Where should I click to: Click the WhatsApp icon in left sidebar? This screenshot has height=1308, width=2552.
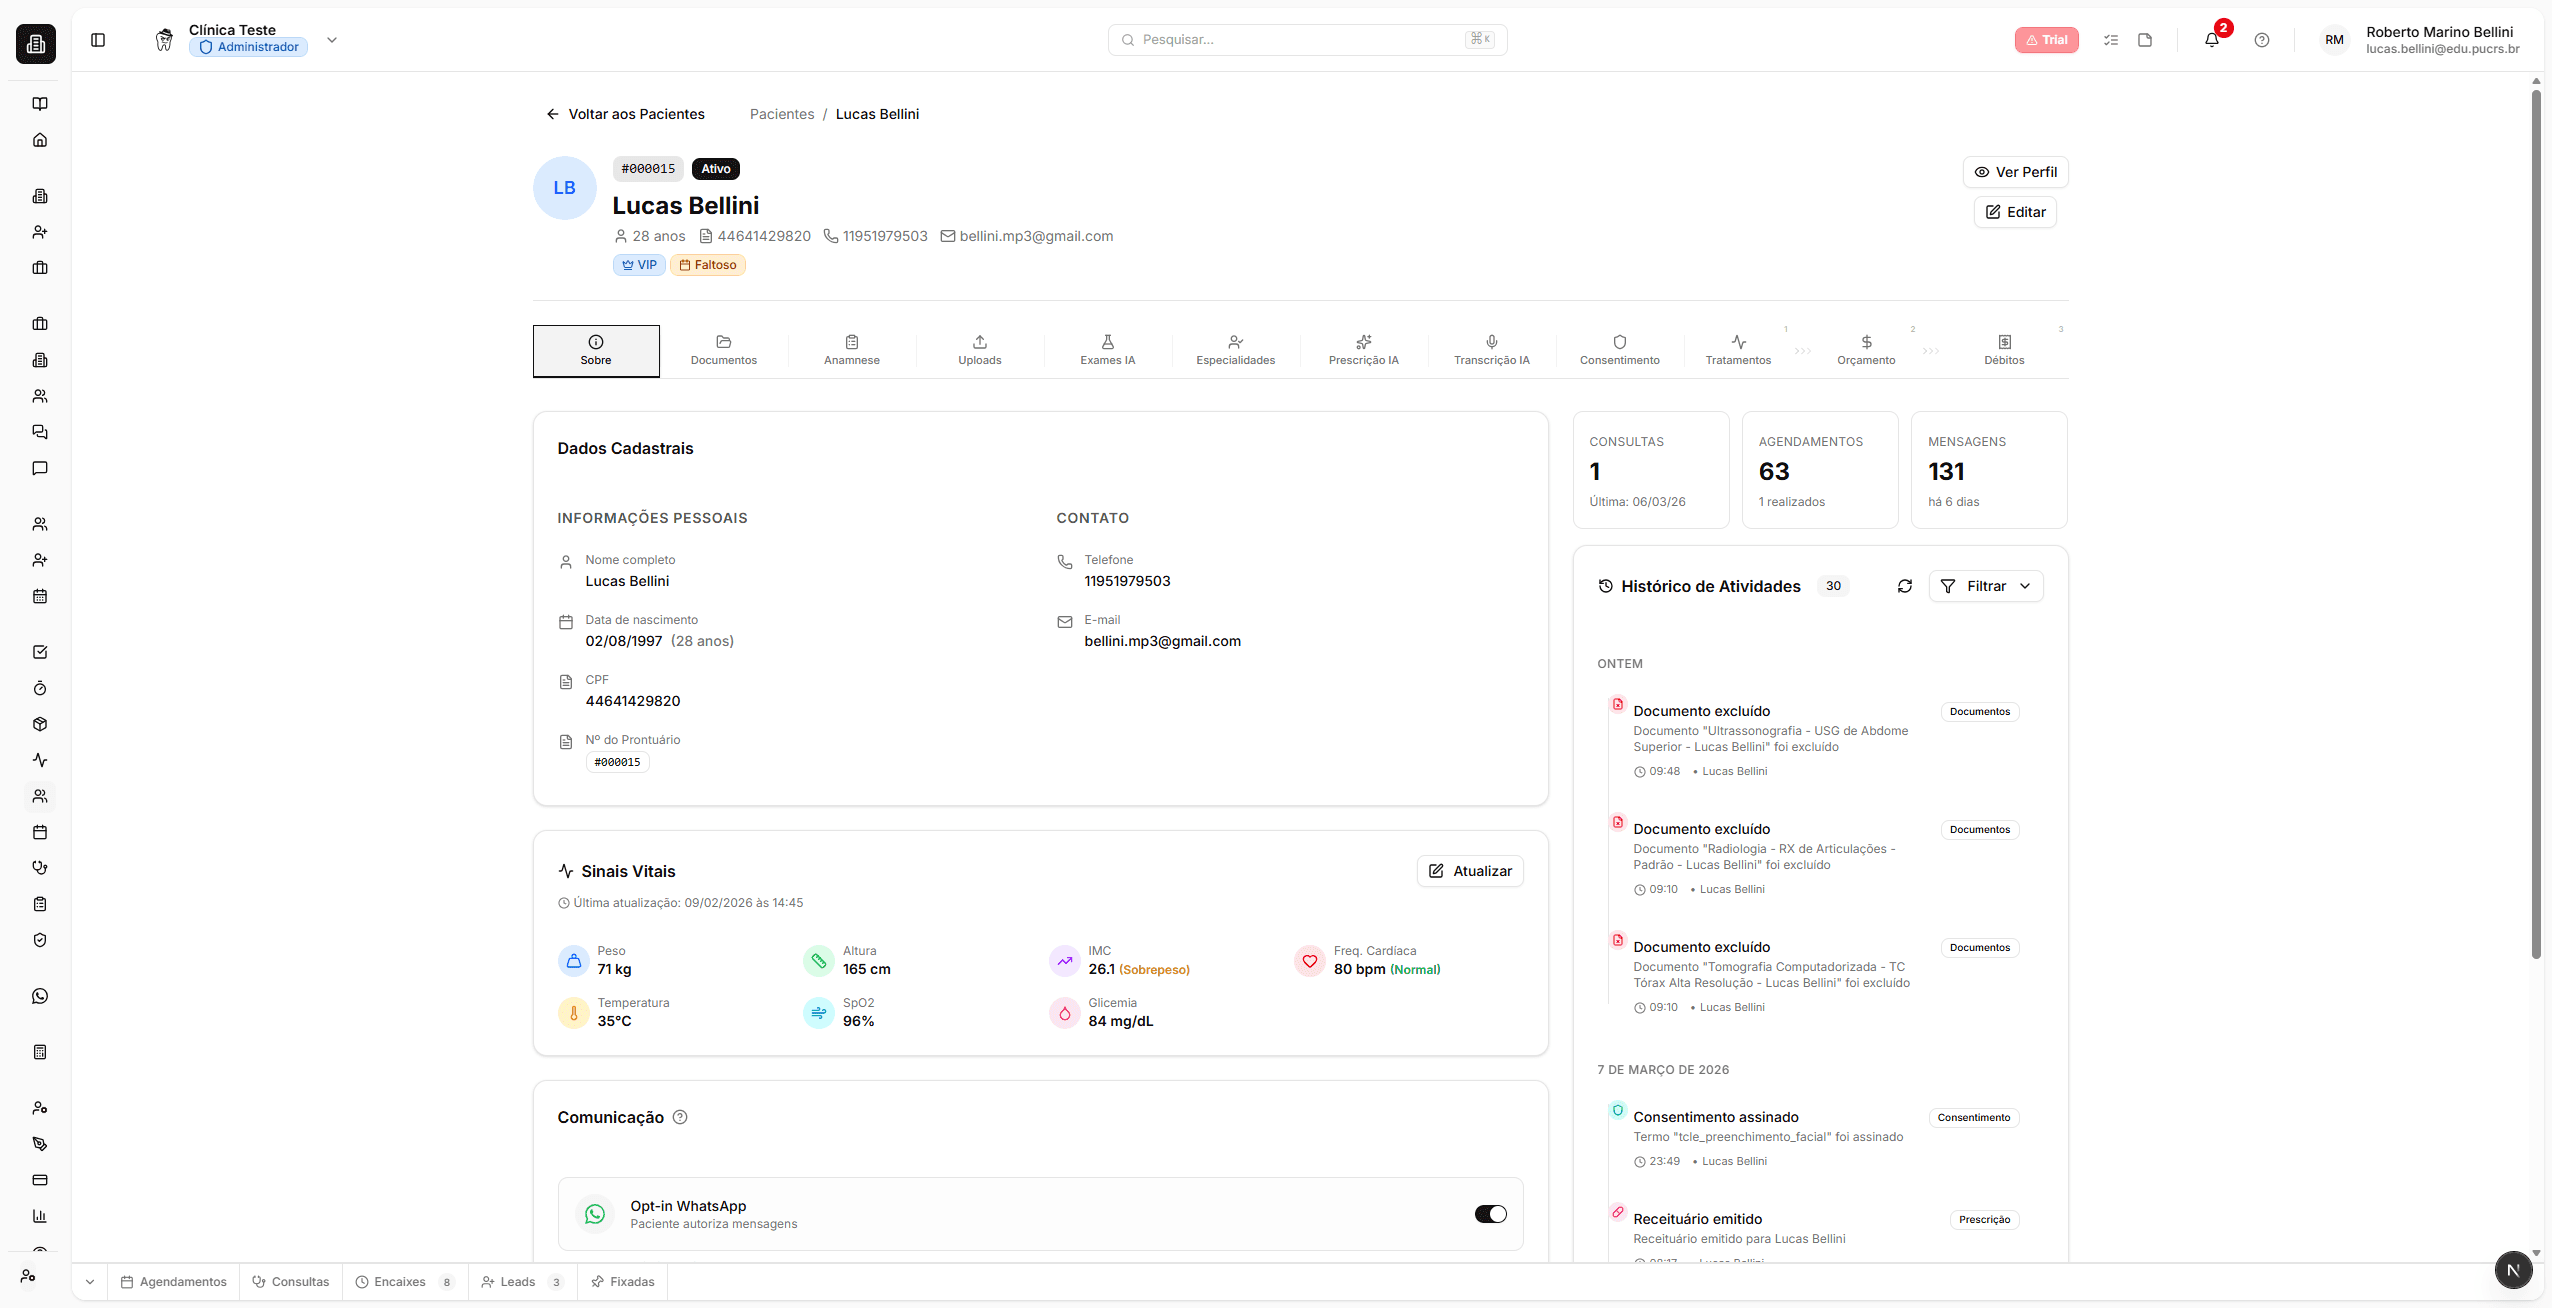(40, 996)
